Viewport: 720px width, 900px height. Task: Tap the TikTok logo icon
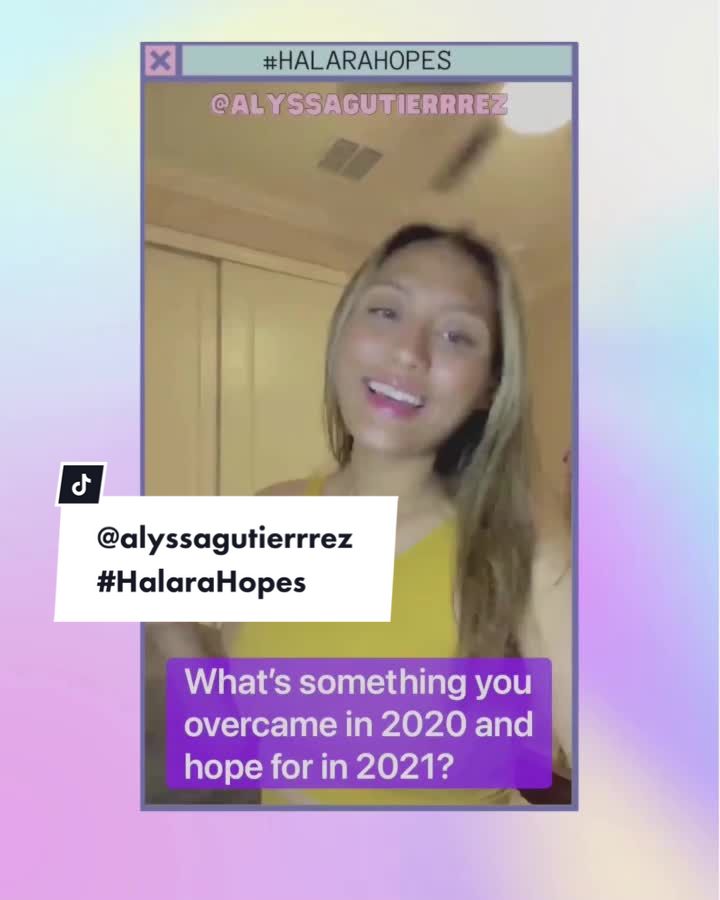click(x=81, y=485)
